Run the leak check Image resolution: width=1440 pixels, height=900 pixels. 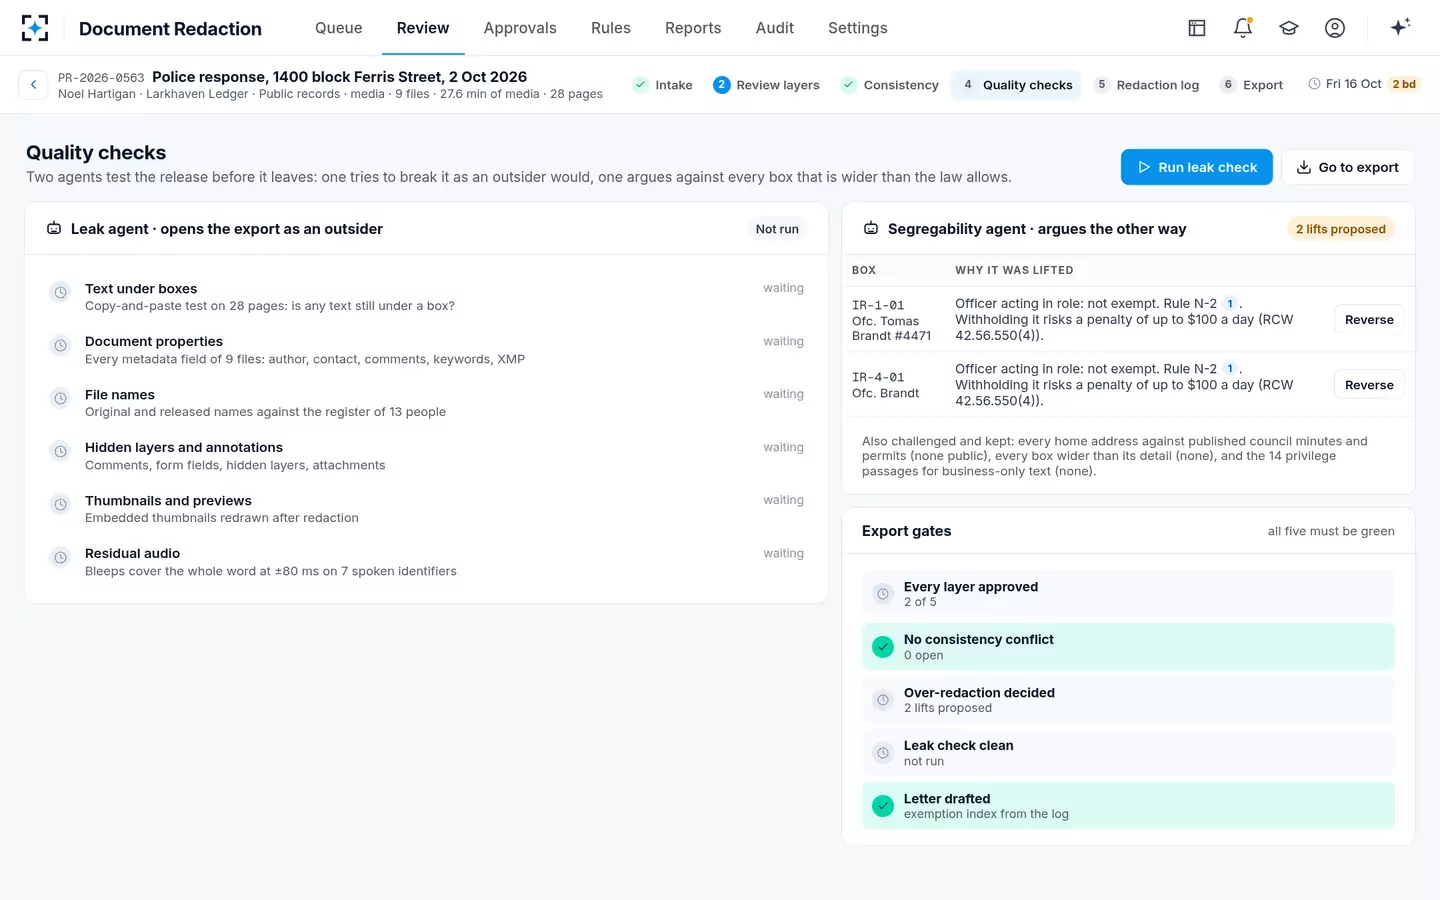pos(1197,167)
